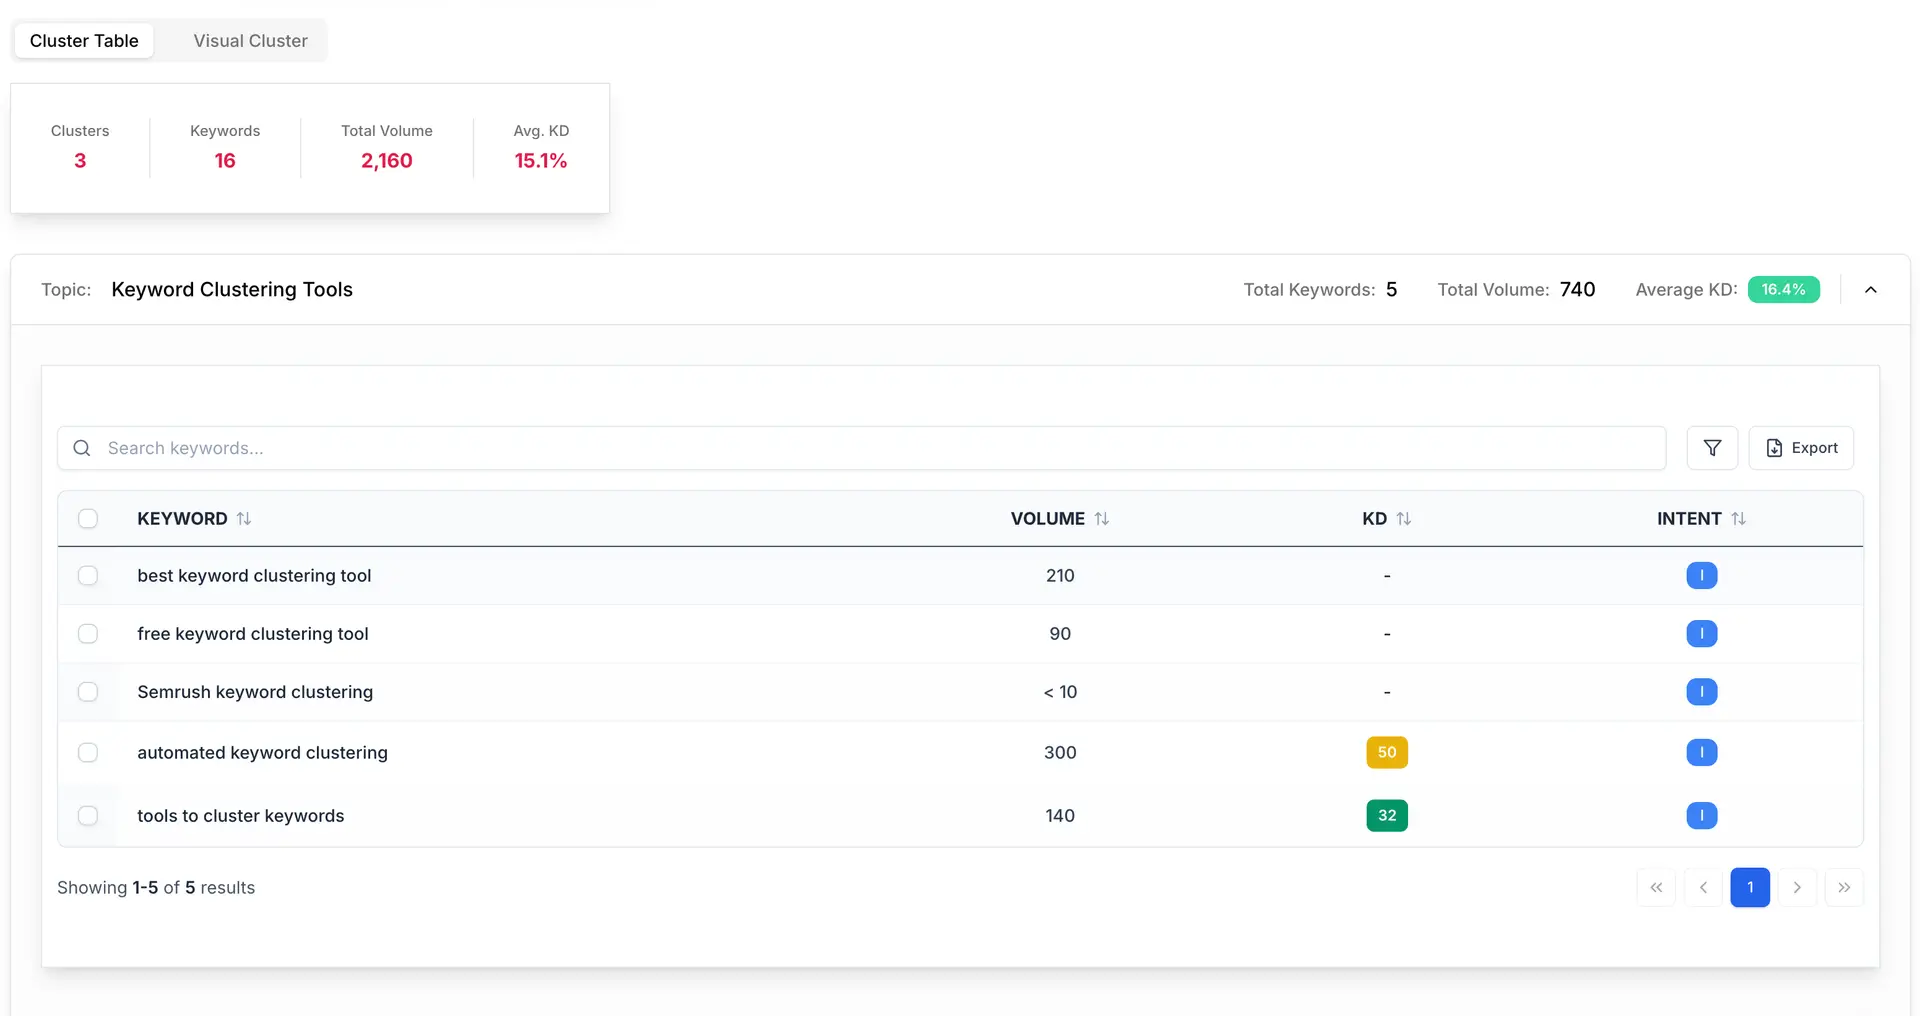This screenshot has height=1016, width=1920.
Task: Sort table by Volume arrows icon
Action: point(1102,519)
